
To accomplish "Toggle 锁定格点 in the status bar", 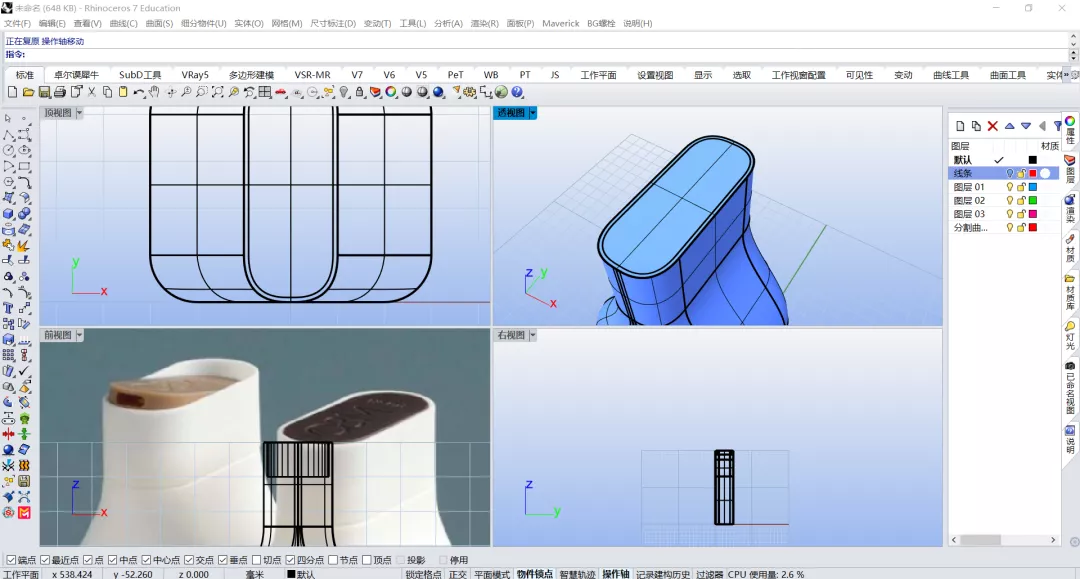I will click(424, 574).
